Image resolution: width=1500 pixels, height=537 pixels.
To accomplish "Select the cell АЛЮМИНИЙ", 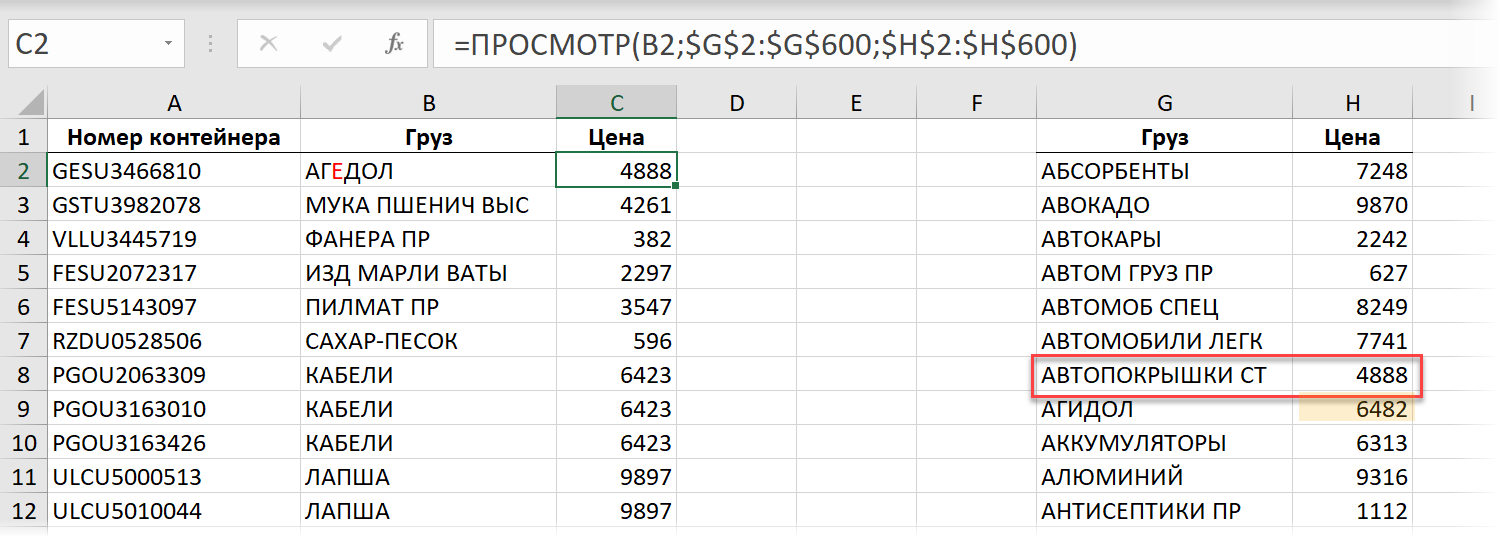I will (x=1165, y=477).
